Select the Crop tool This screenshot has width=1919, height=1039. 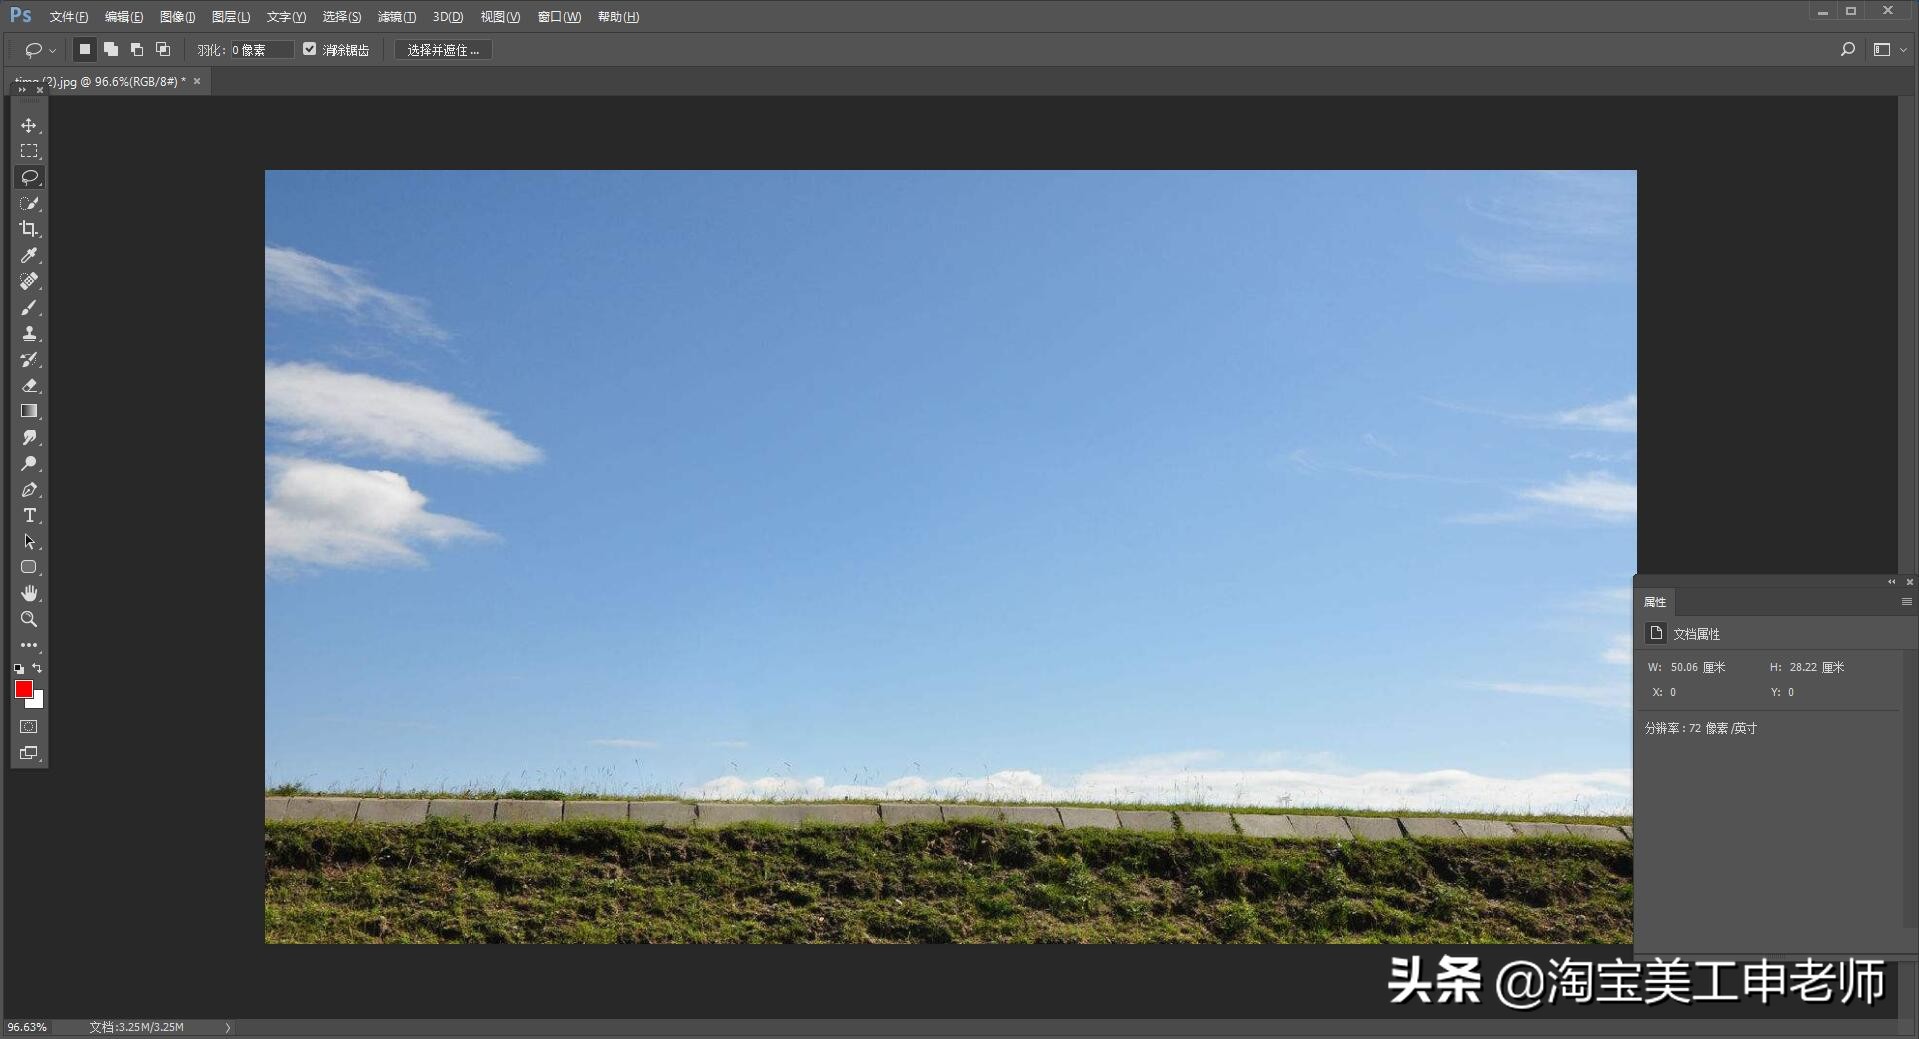(29, 229)
